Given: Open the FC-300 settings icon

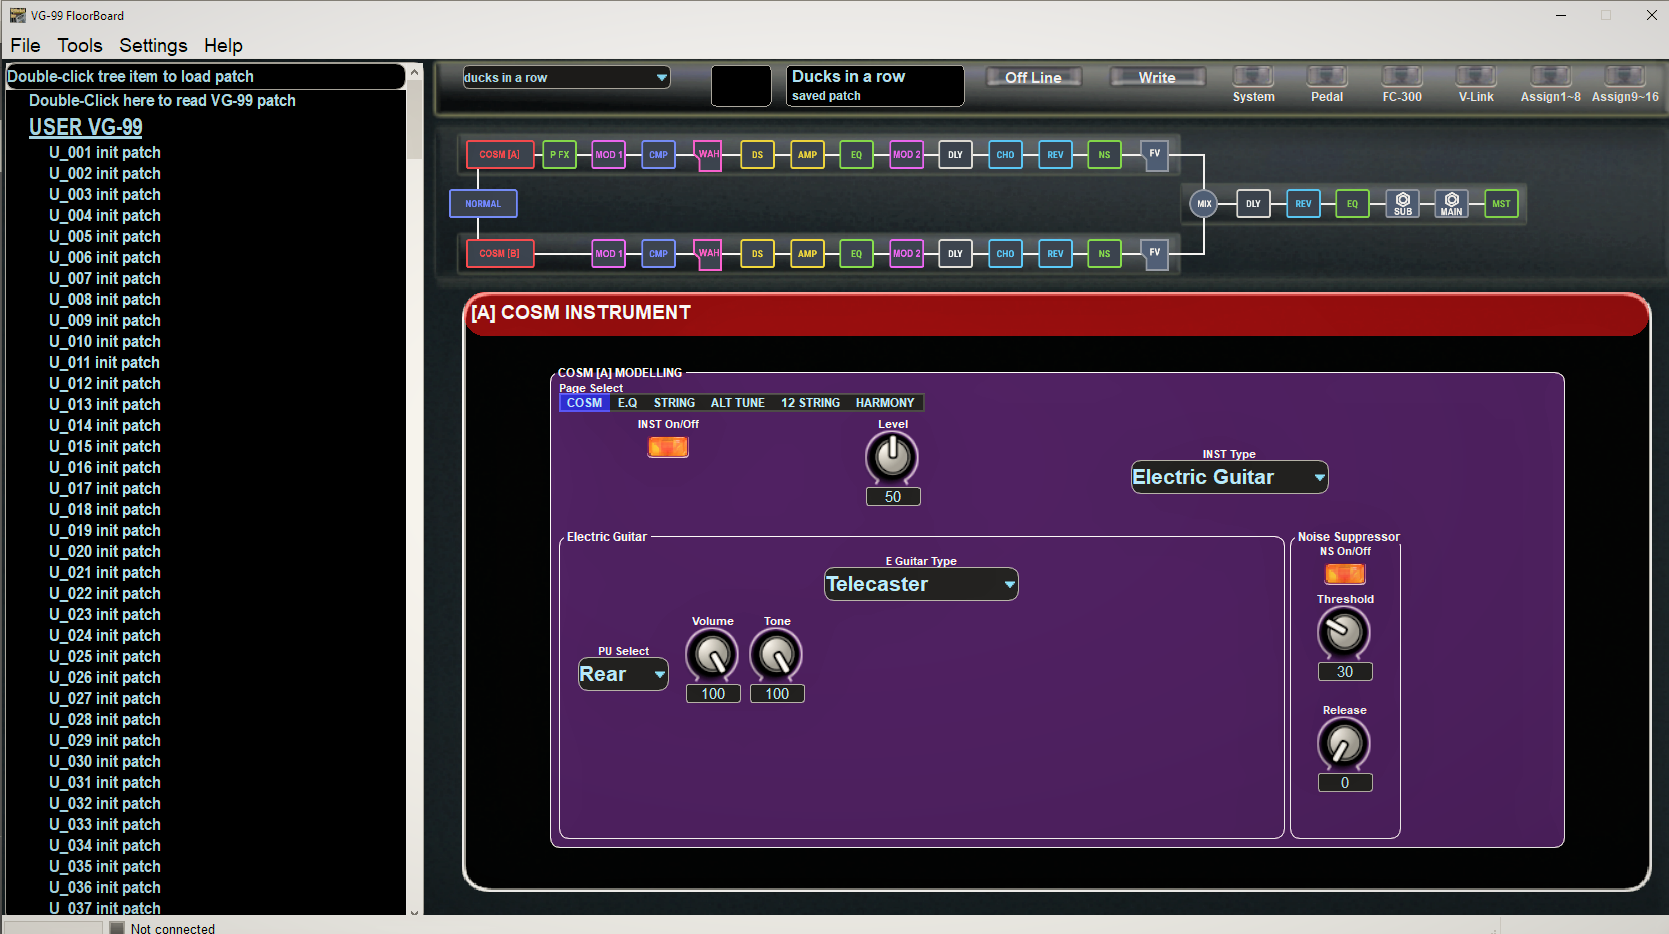Looking at the screenshot, I should click(x=1402, y=76).
